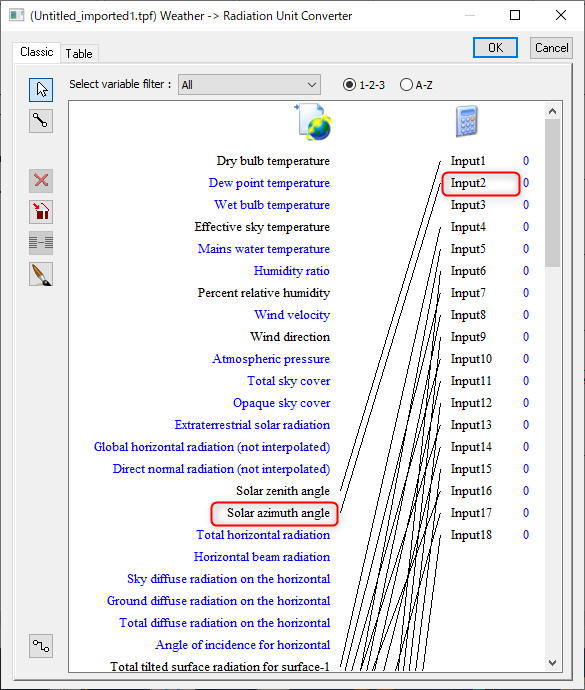Select Total tilted surface radiation for surface-1
The width and height of the screenshot is (585, 690).
220,667
